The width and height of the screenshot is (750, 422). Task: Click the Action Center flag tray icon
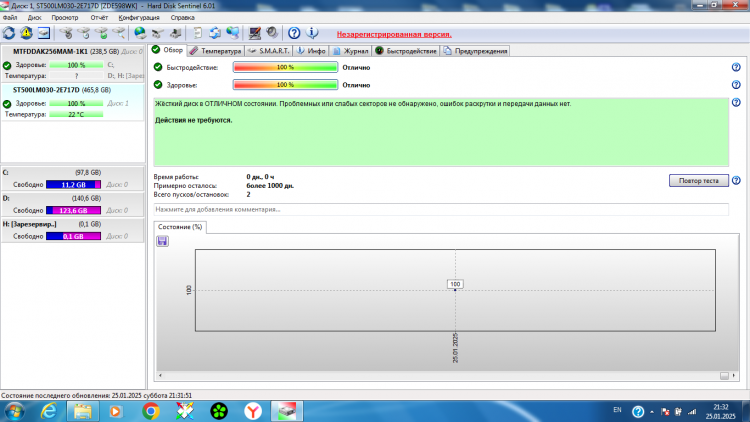pos(665,412)
